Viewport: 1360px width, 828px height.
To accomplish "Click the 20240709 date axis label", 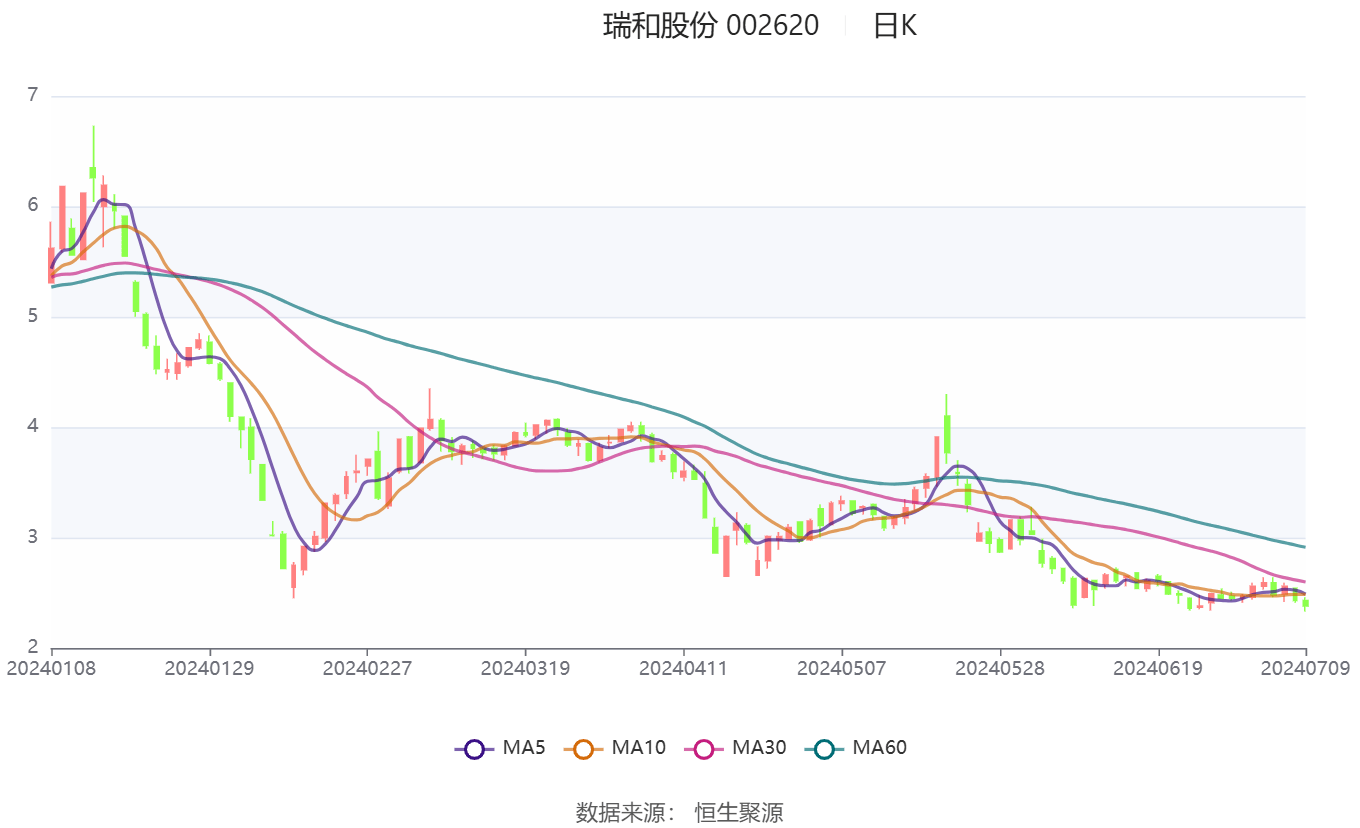I will (1305, 668).
